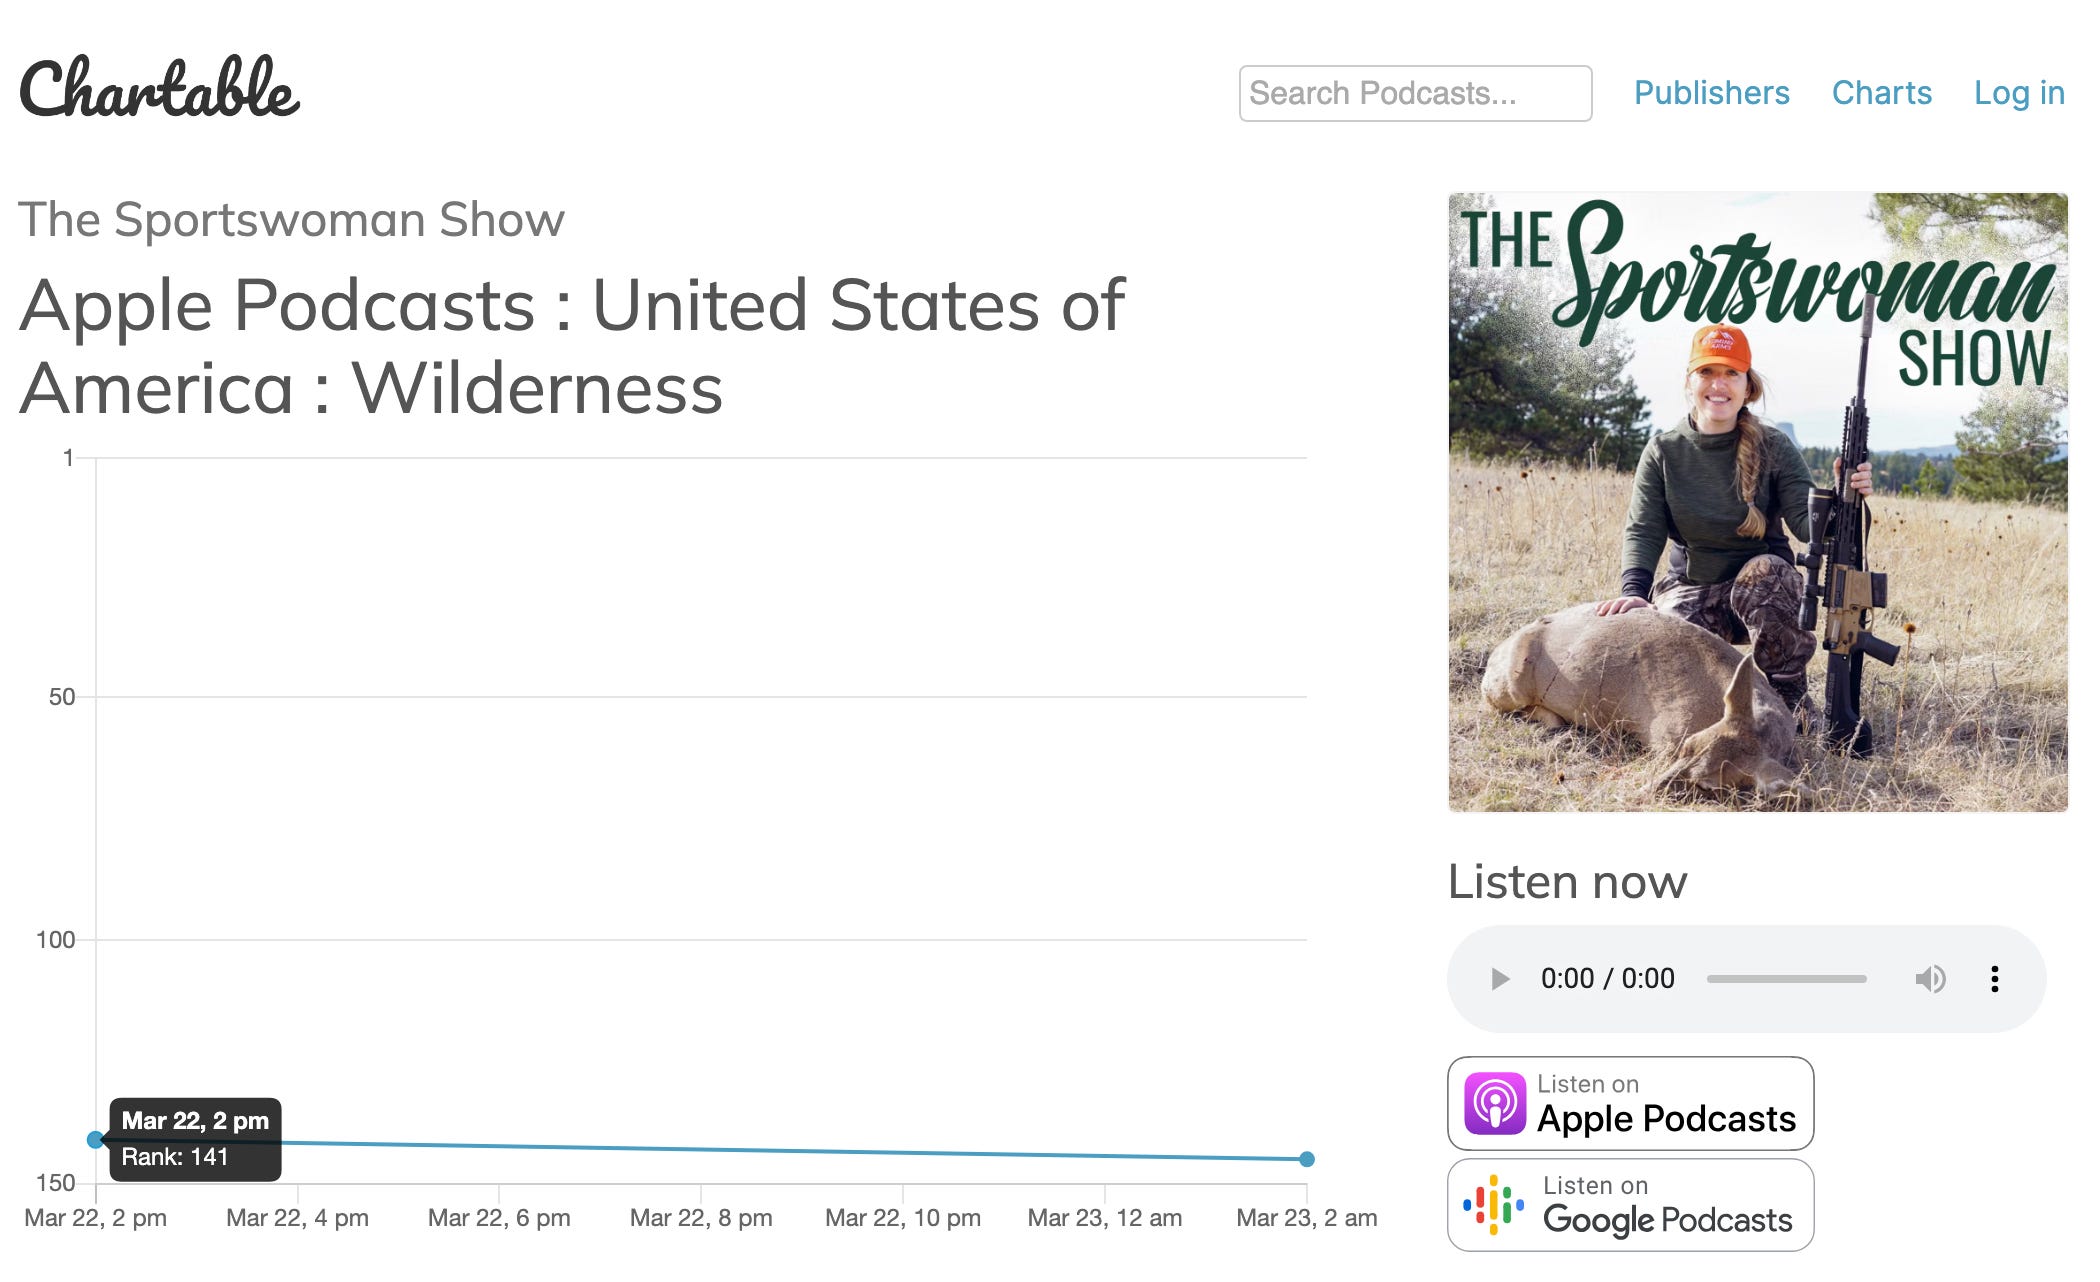Open the Charts link

click(x=1881, y=93)
